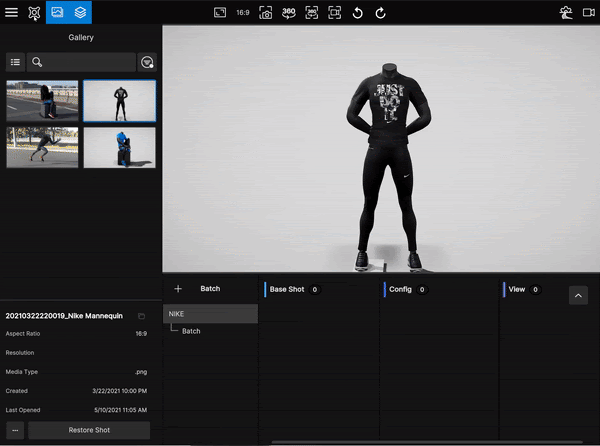Open the gallery filter options
This screenshot has width=600, height=446.
147,62
